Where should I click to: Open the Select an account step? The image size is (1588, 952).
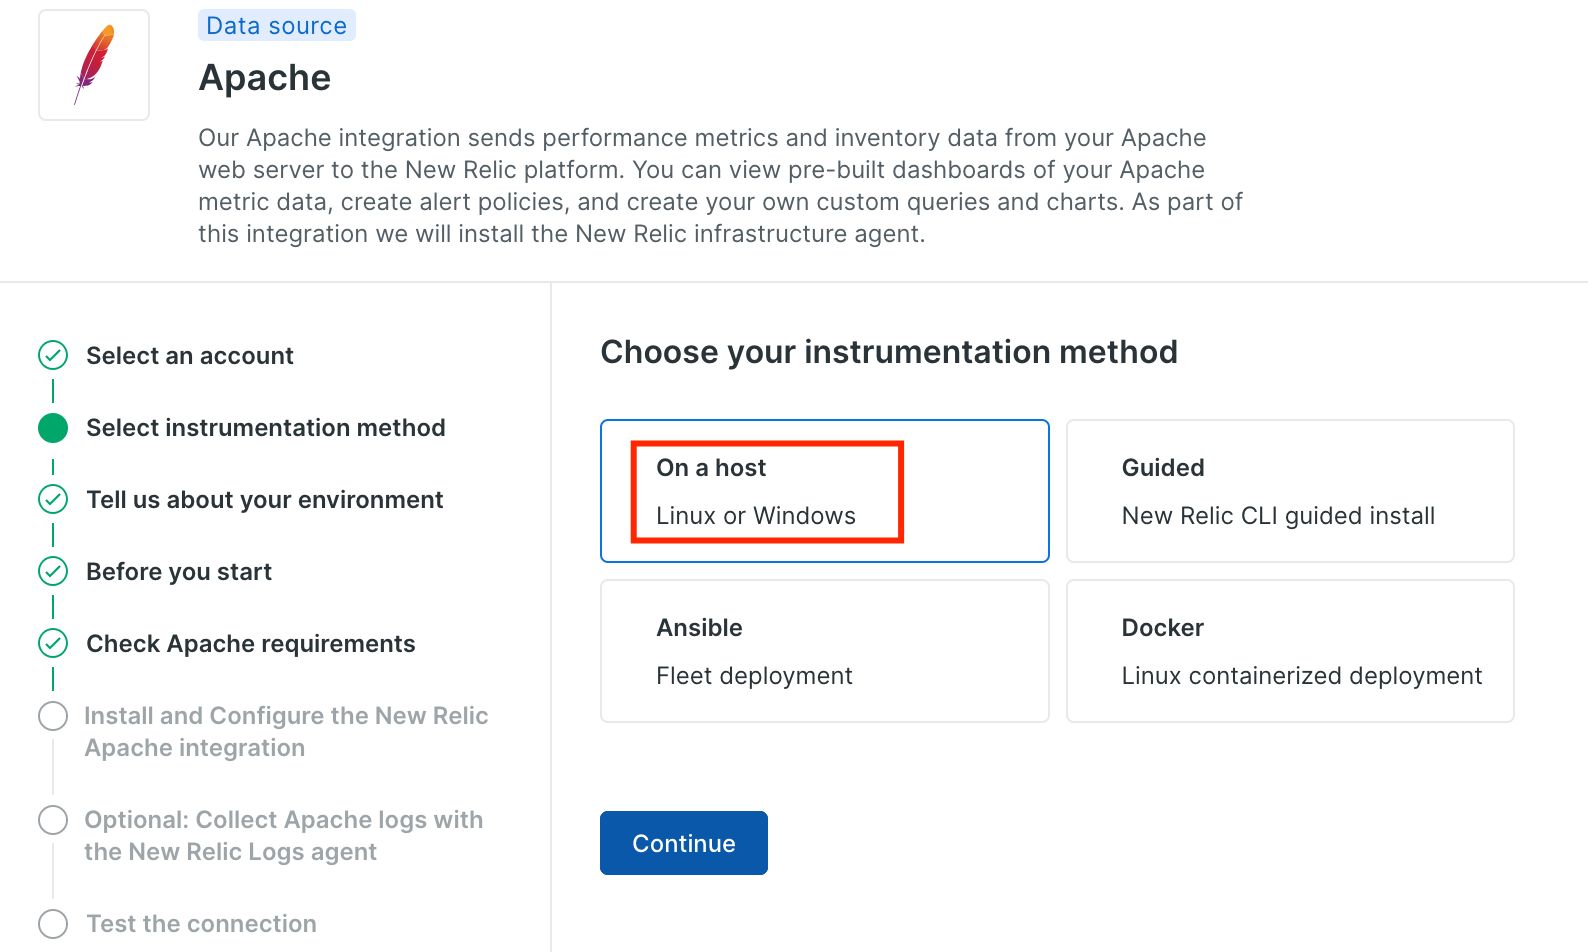[x=190, y=356]
